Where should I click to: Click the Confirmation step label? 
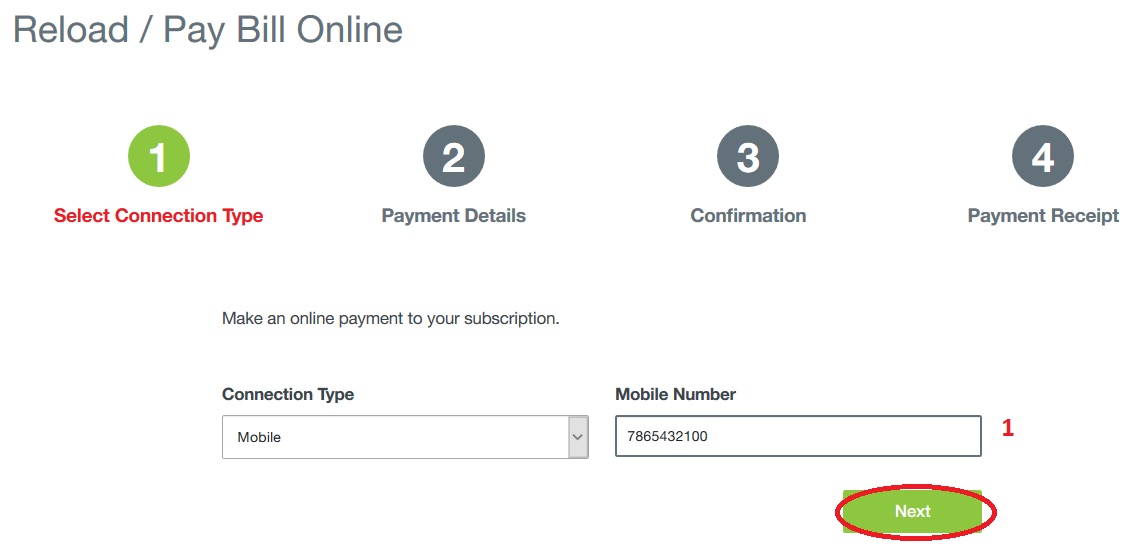[x=748, y=216]
